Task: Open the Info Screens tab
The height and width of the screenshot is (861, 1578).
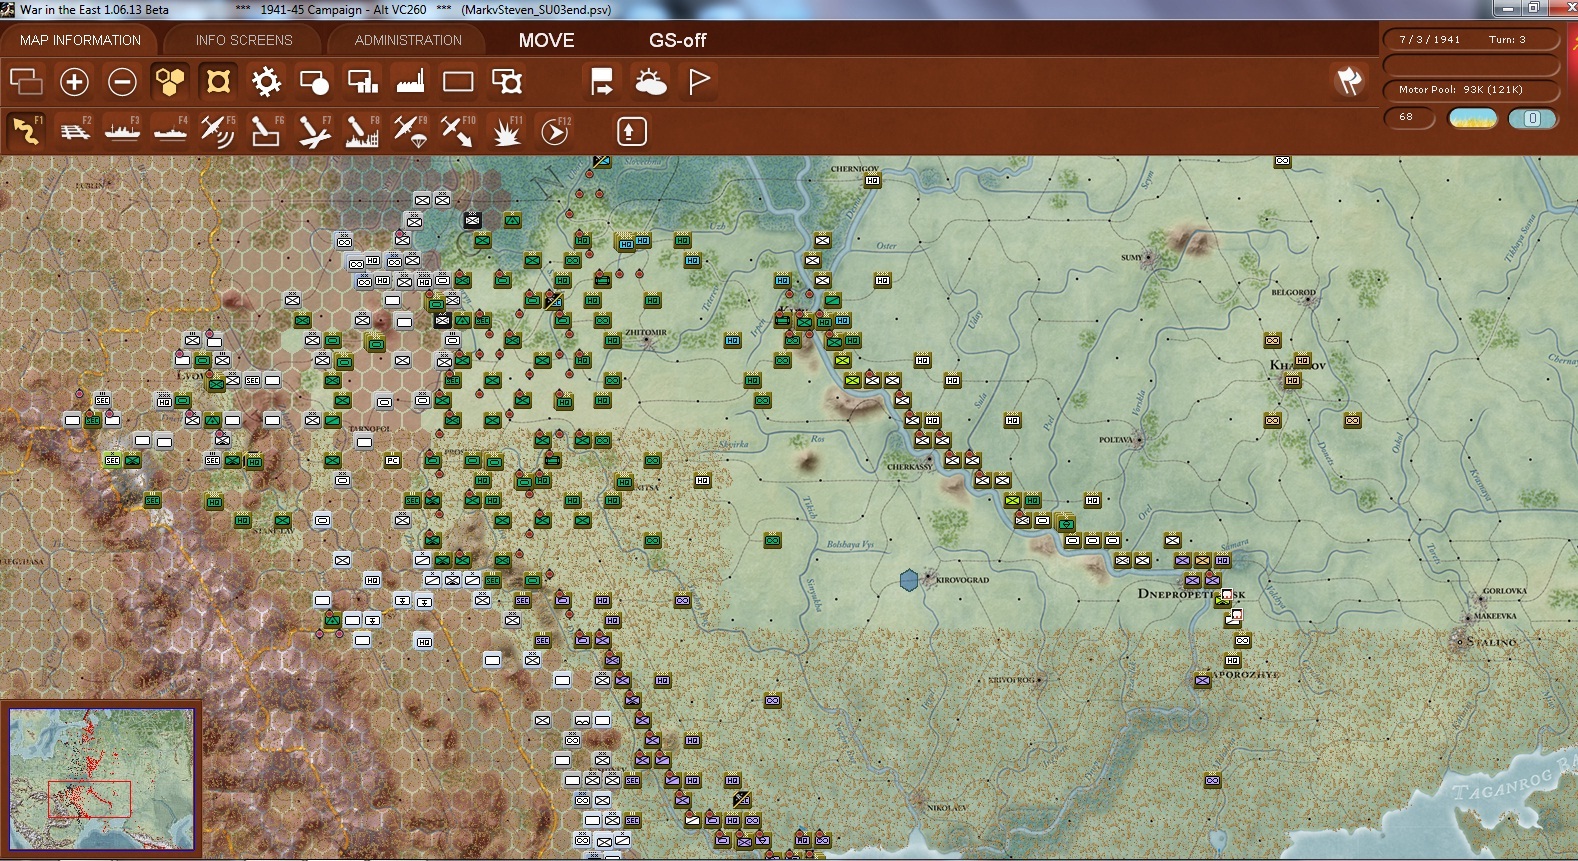Action: click(x=244, y=40)
